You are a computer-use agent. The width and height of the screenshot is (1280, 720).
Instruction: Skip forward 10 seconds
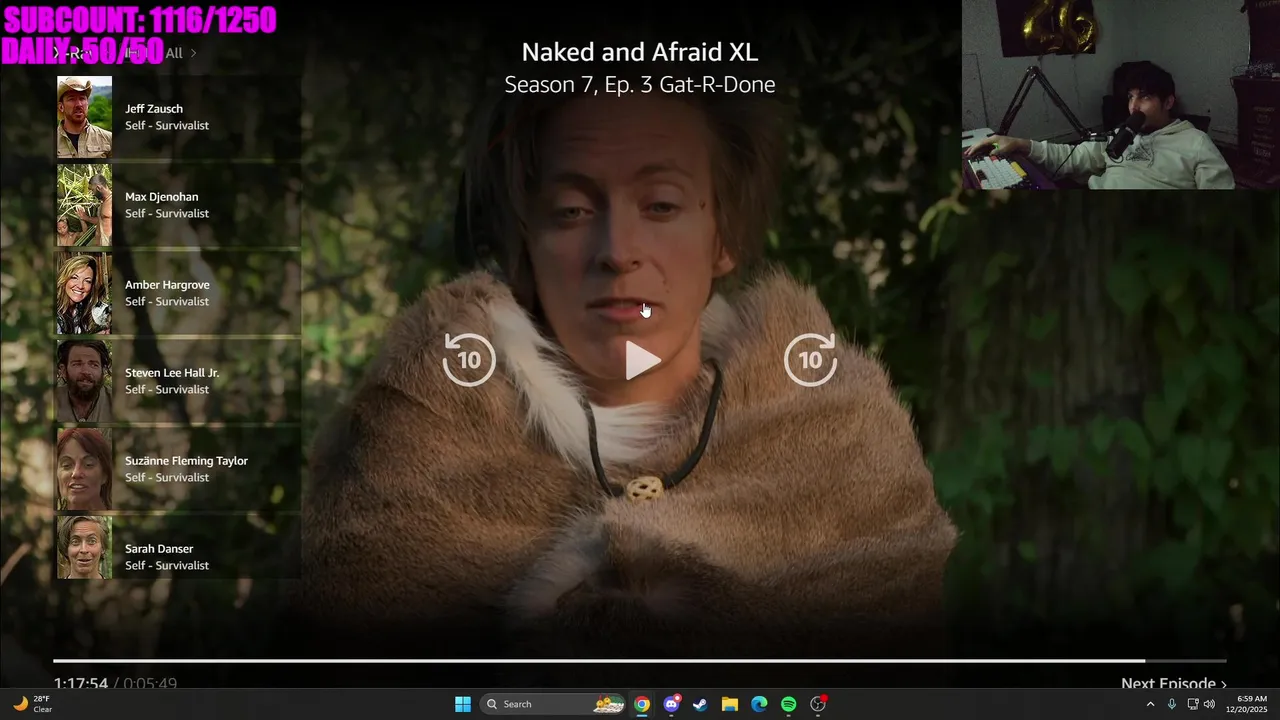810,359
